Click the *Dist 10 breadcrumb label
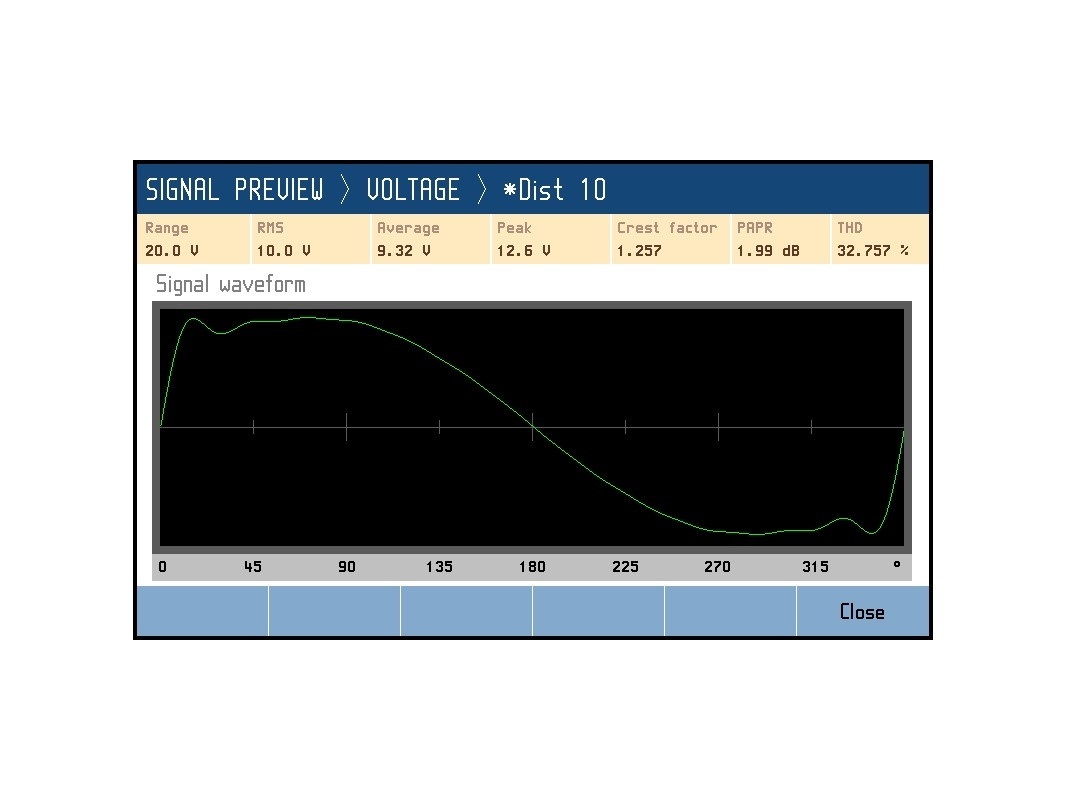This screenshot has height=800, width=1067. coord(554,190)
